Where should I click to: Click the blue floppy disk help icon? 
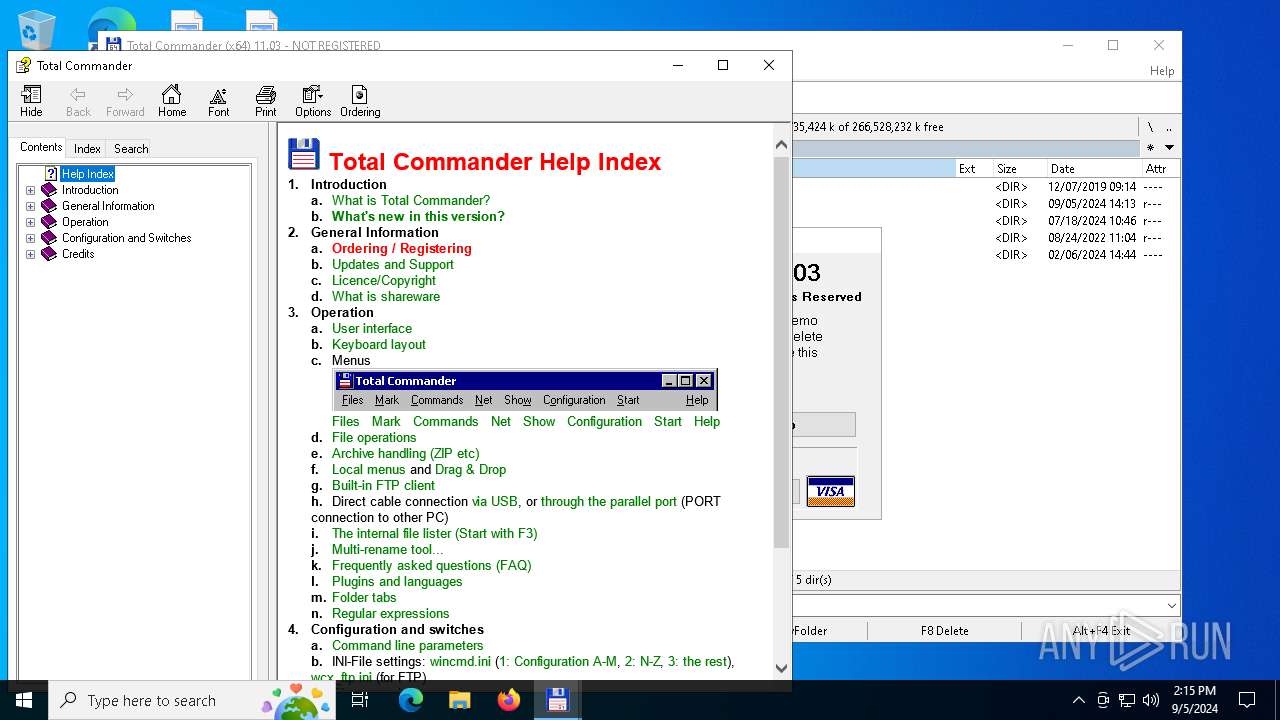coord(304,155)
